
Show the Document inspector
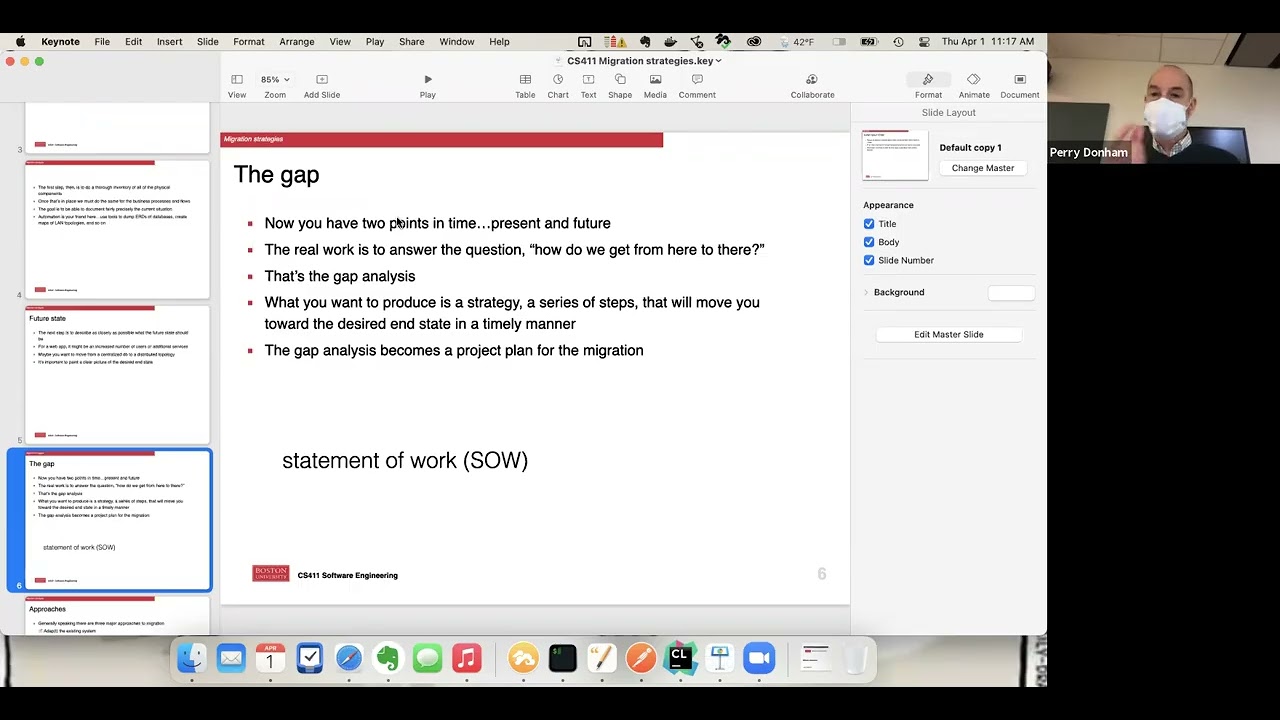click(1020, 86)
